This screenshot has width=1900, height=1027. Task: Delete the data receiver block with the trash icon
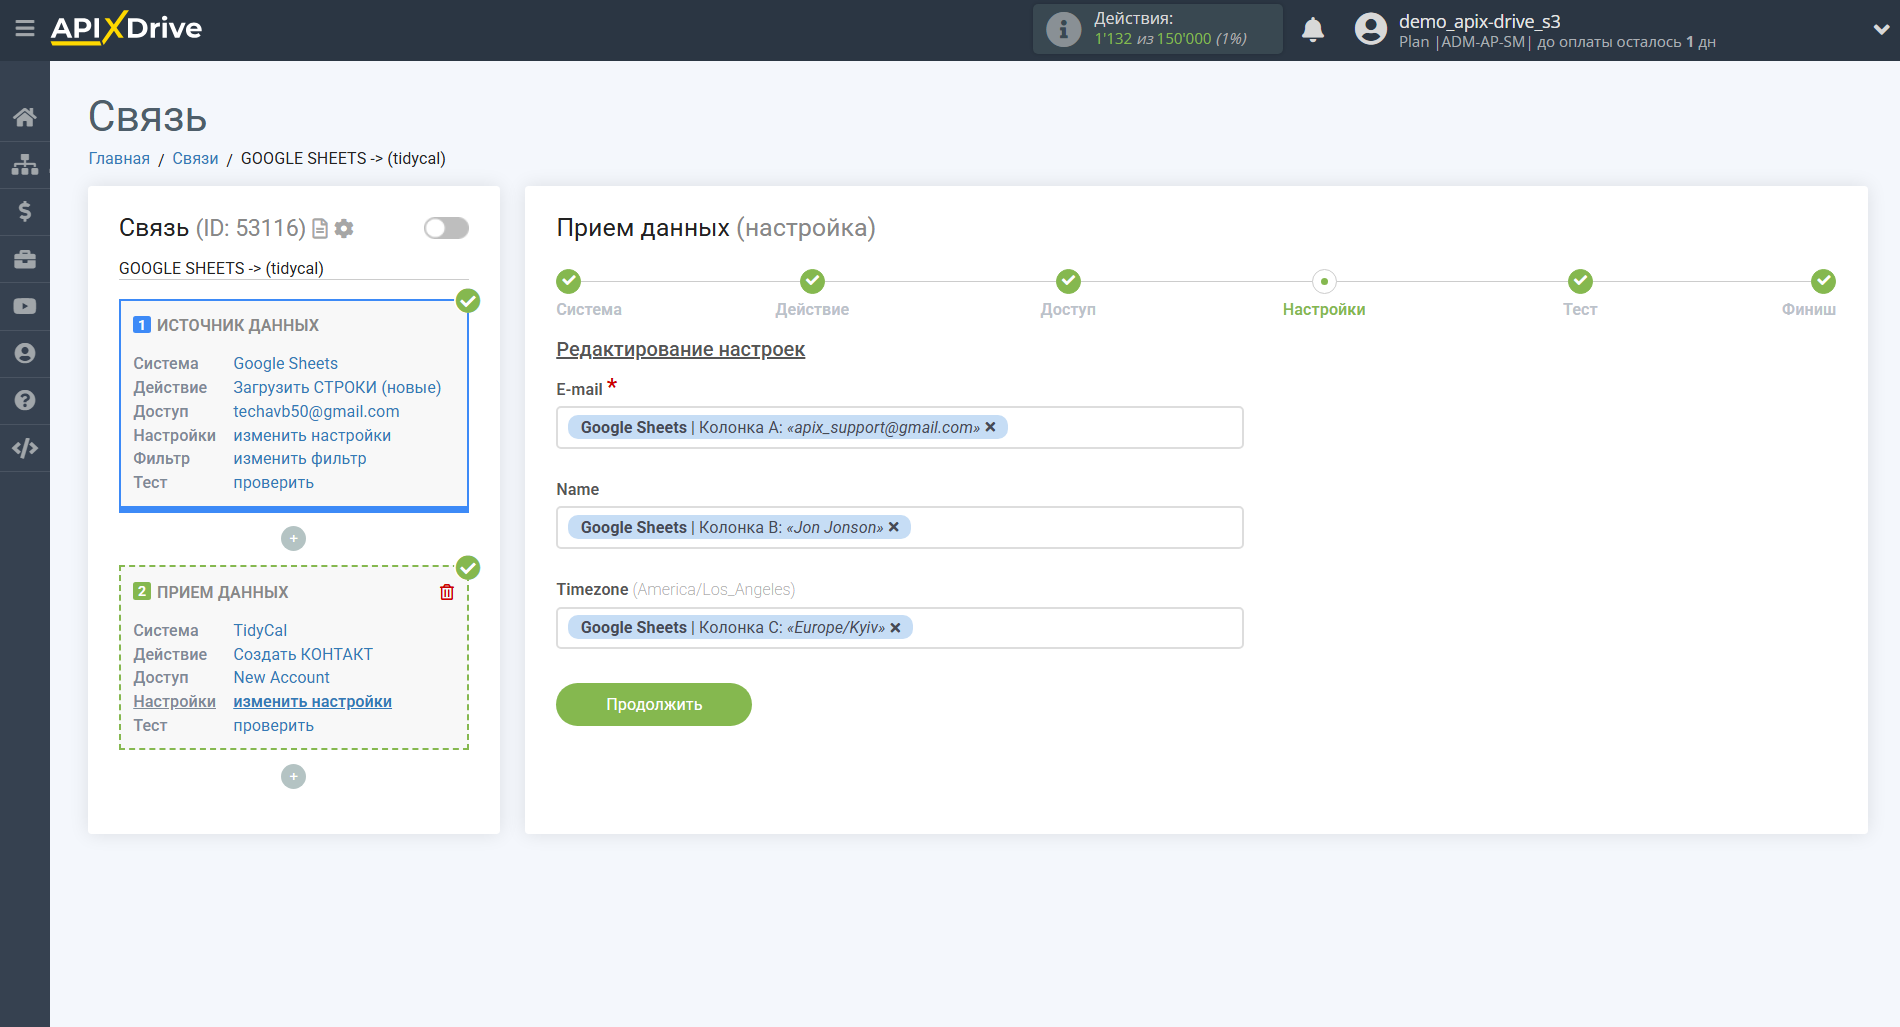pos(447,592)
